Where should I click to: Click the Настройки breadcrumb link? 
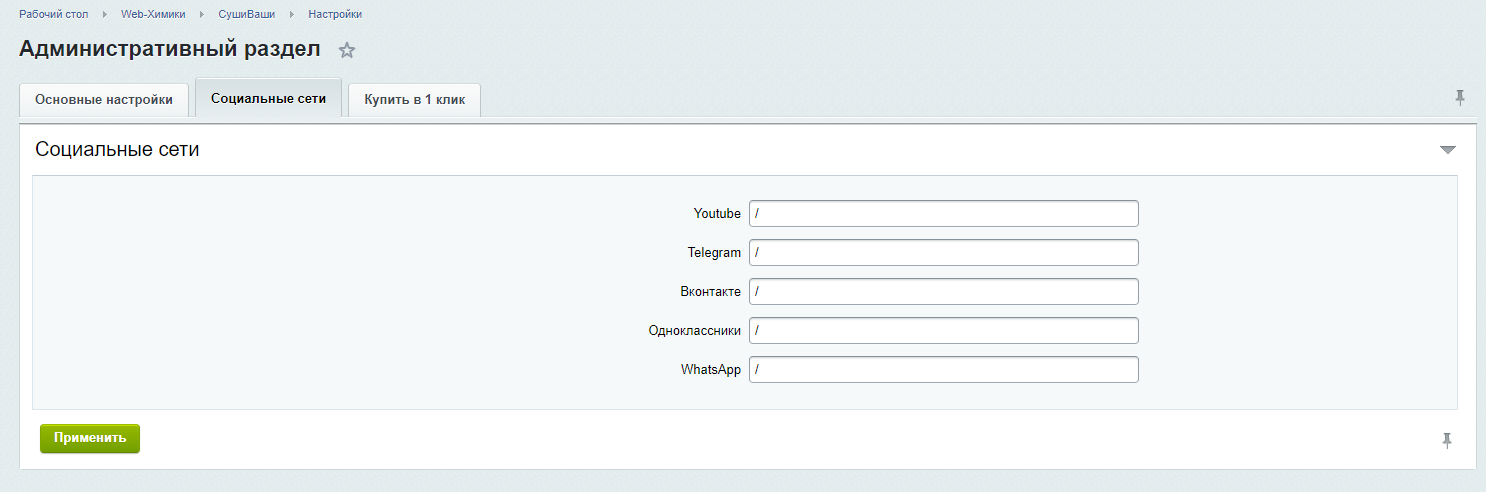pos(335,15)
